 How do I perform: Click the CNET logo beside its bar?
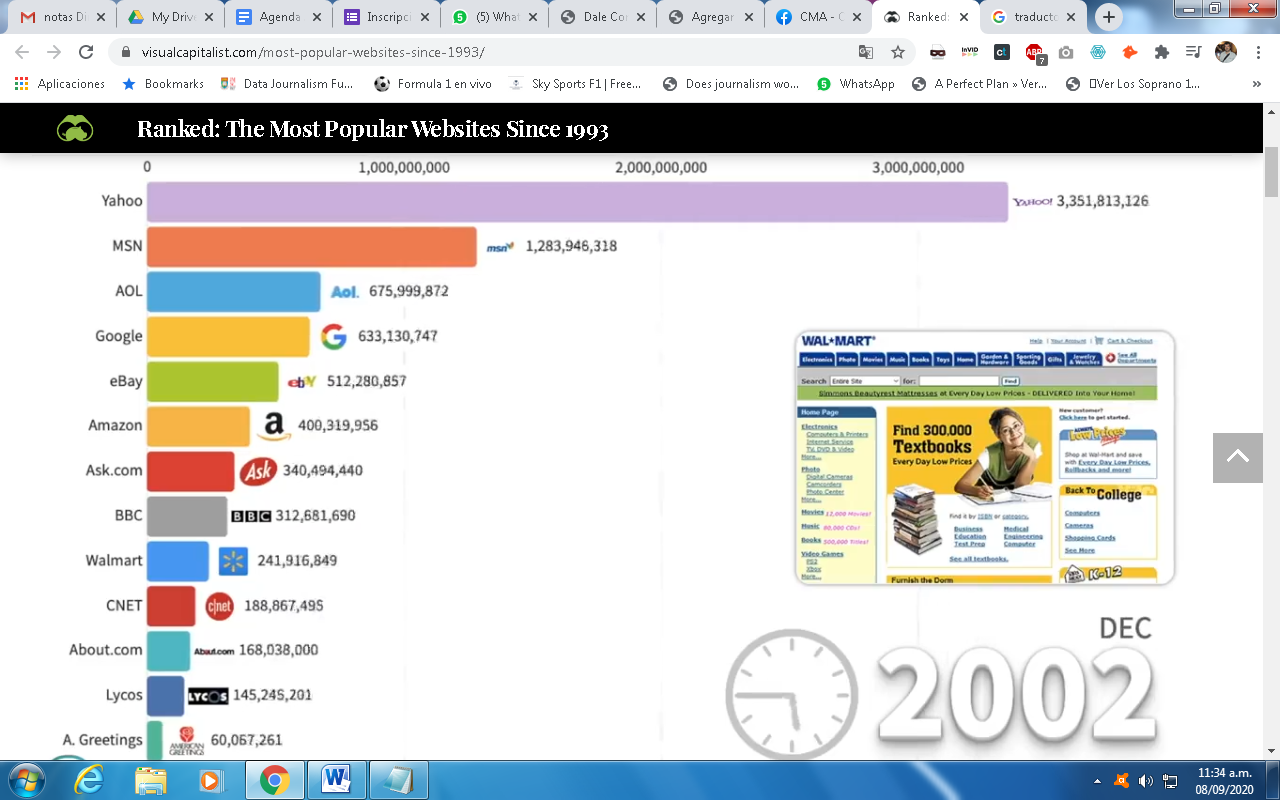click(x=219, y=606)
